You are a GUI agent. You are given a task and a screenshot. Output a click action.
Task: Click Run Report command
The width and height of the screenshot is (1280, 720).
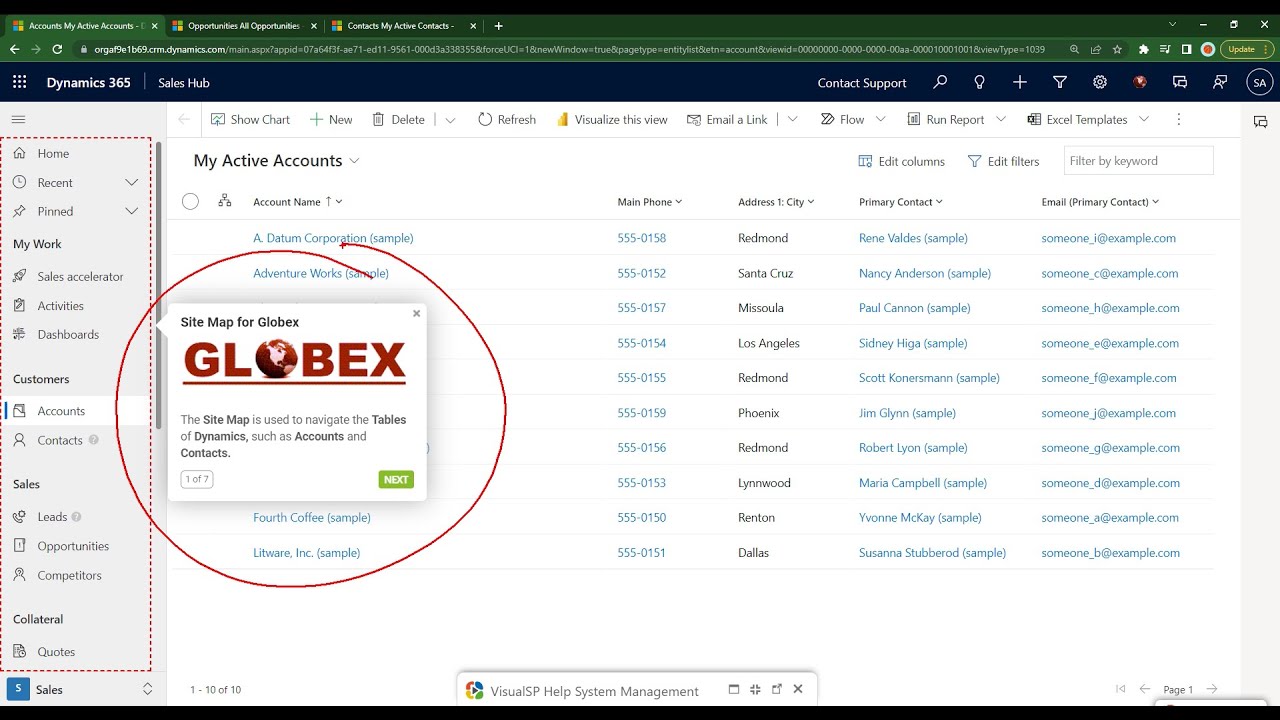pos(946,119)
